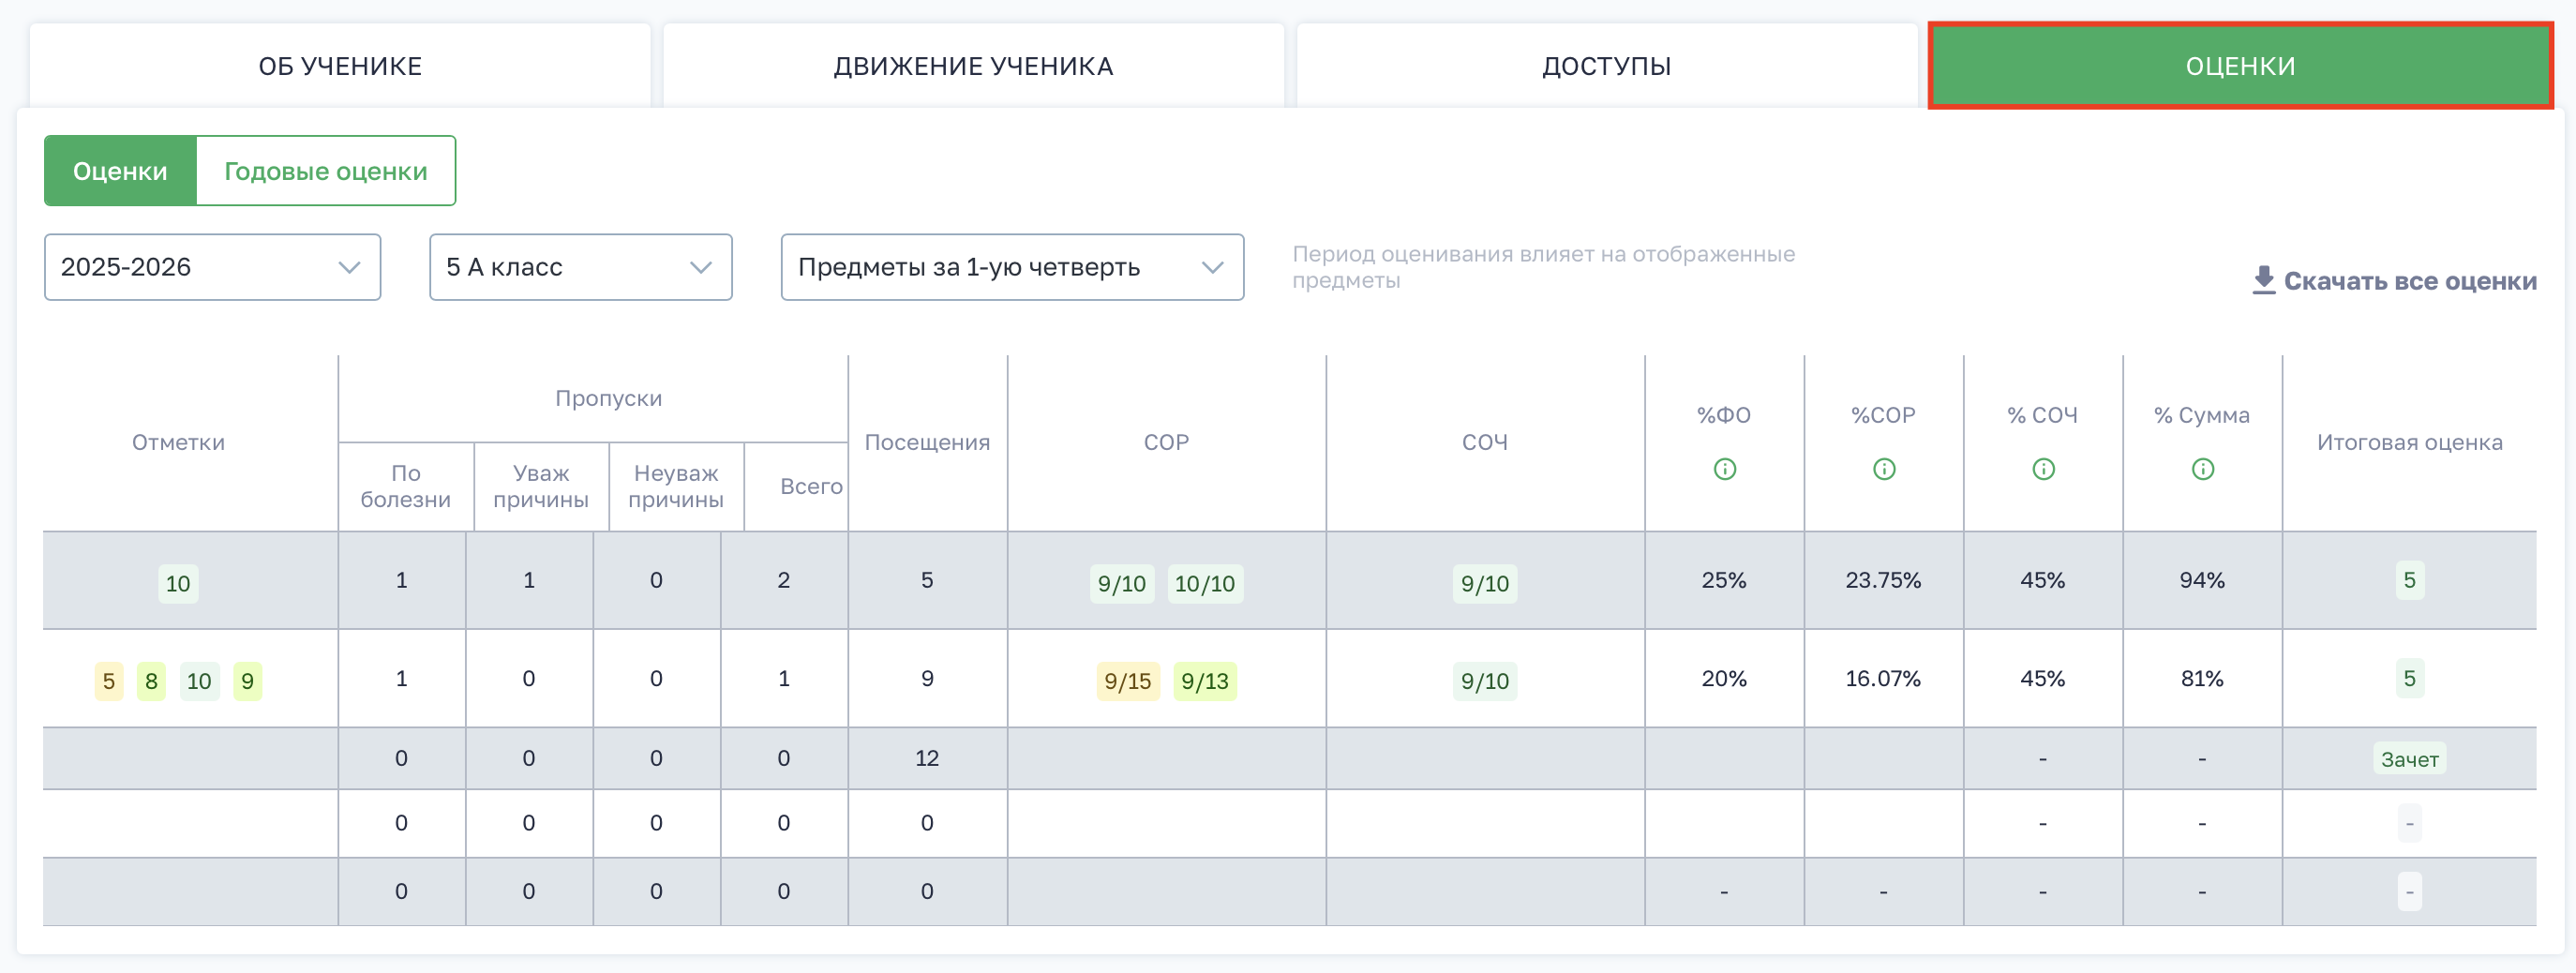Click the Скачать все оценки link
This screenshot has width=2576, height=973.
pos(2409,281)
